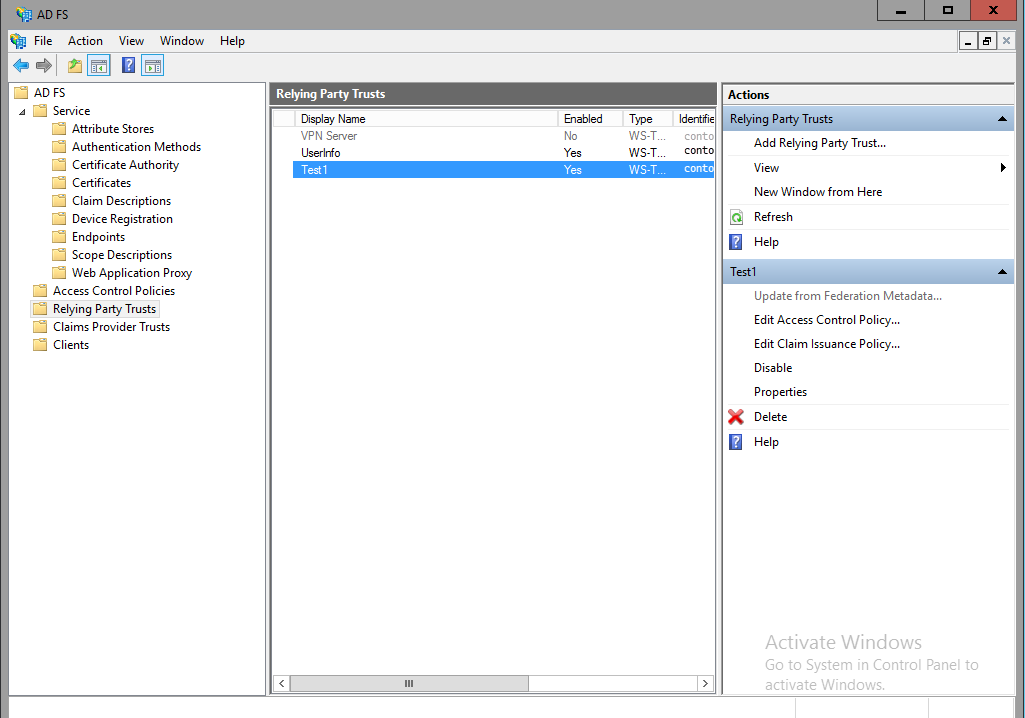Click the Back navigation arrow
Image resolution: width=1025 pixels, height=718 pixels.
[x=21, y=65]
